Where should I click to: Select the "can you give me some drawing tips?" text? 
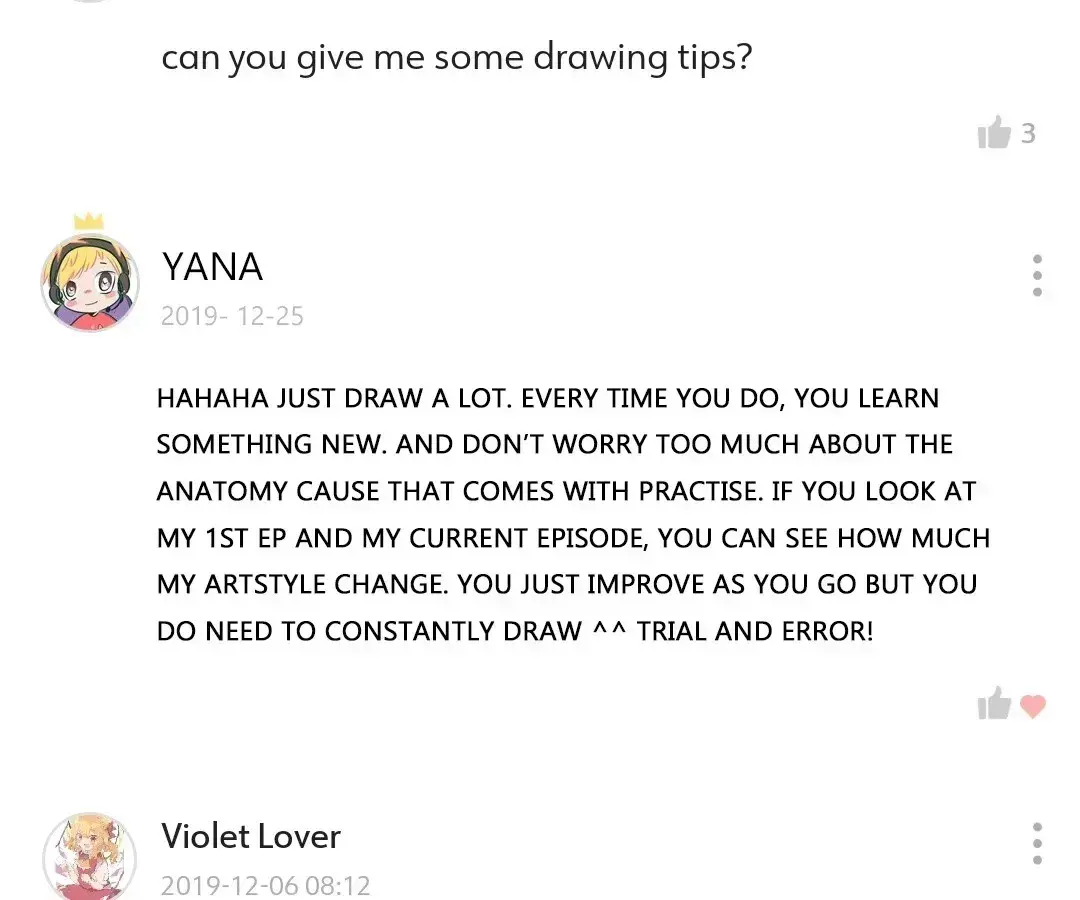(457, 58)
